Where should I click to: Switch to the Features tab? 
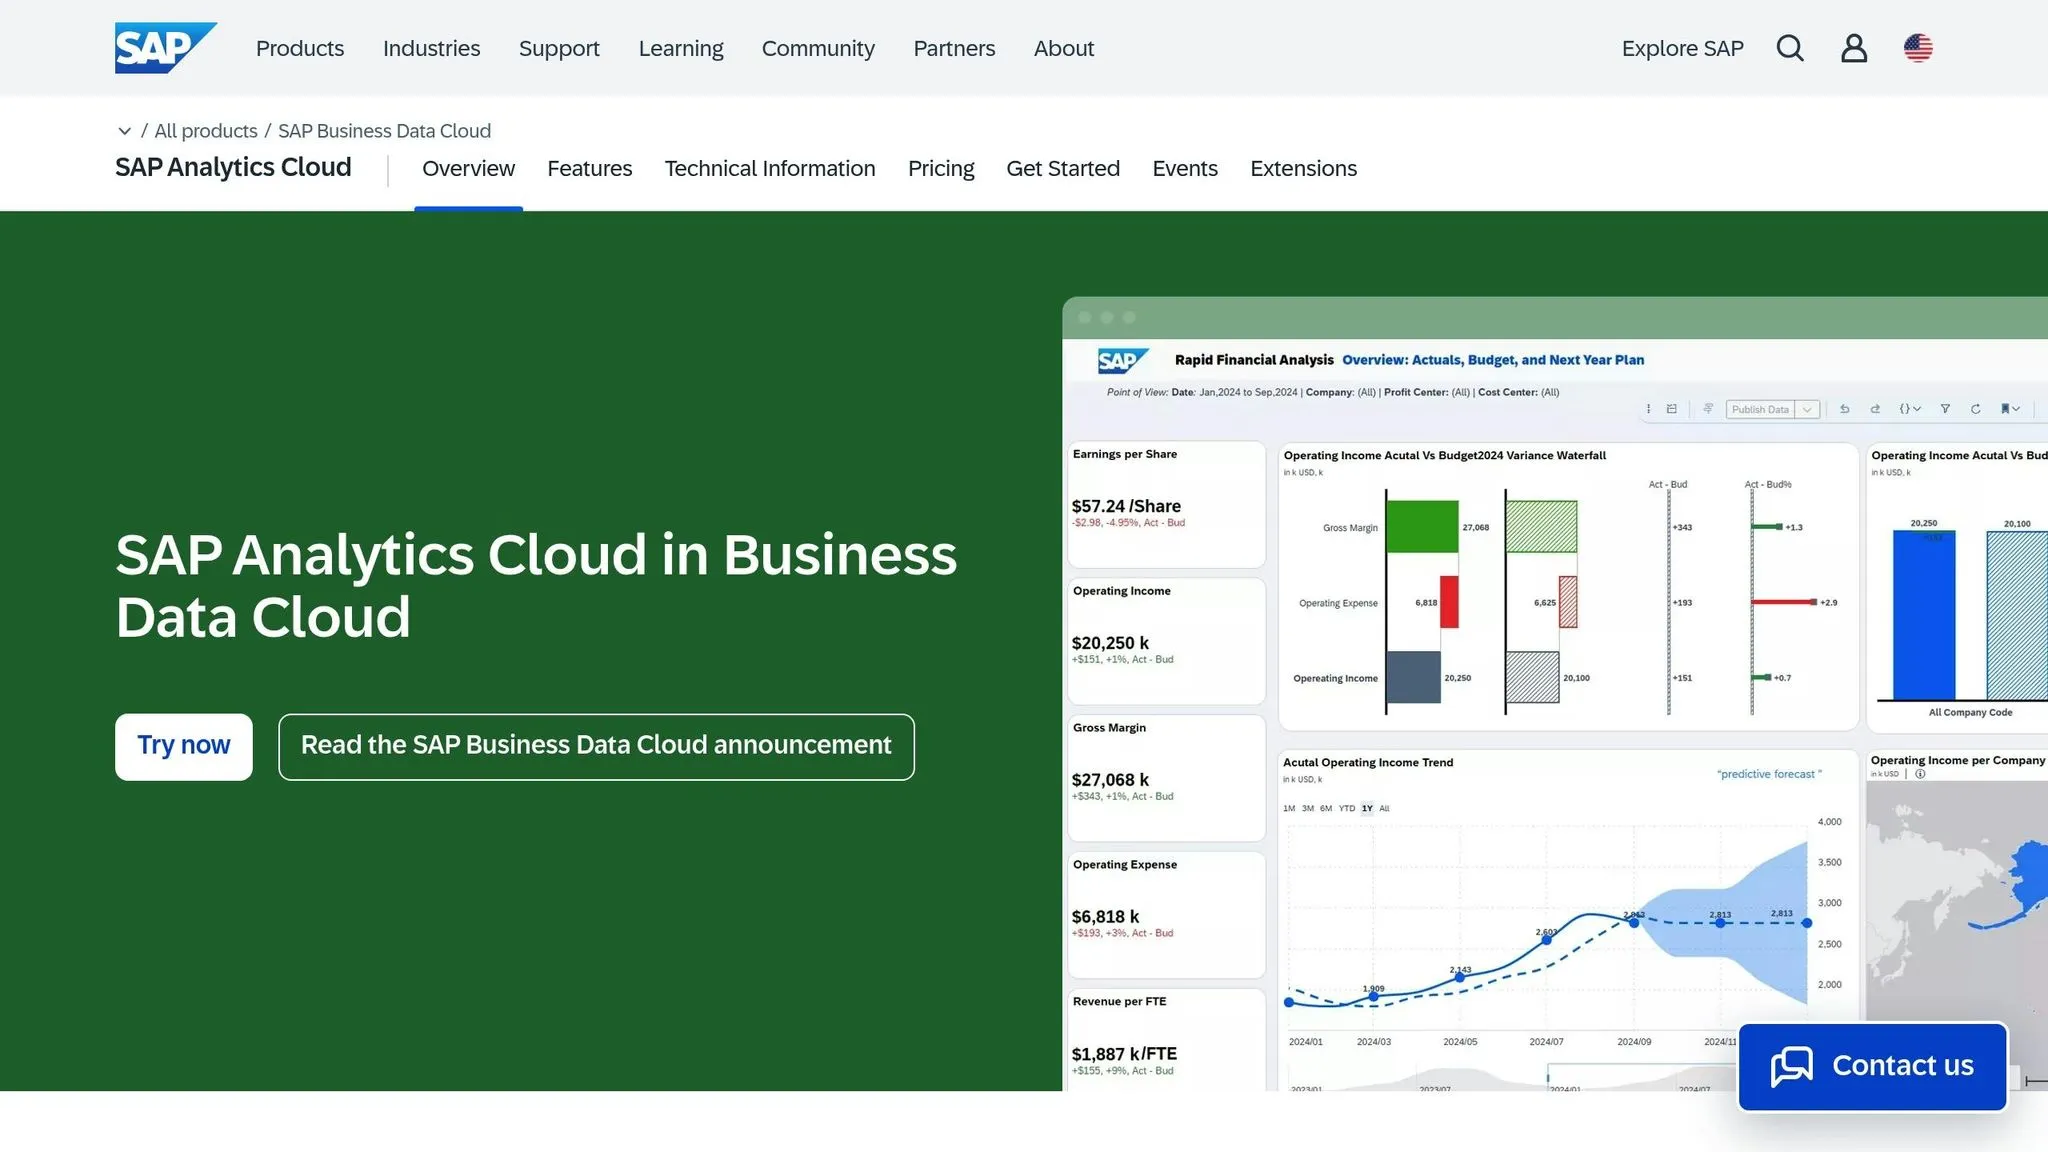tap(590, 168)
